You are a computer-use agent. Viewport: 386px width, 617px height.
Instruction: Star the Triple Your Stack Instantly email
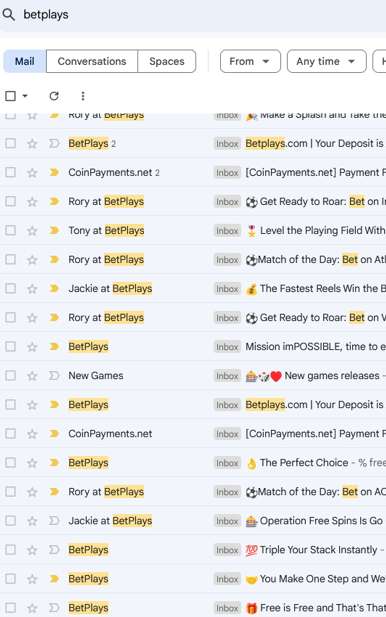point(32,550)
